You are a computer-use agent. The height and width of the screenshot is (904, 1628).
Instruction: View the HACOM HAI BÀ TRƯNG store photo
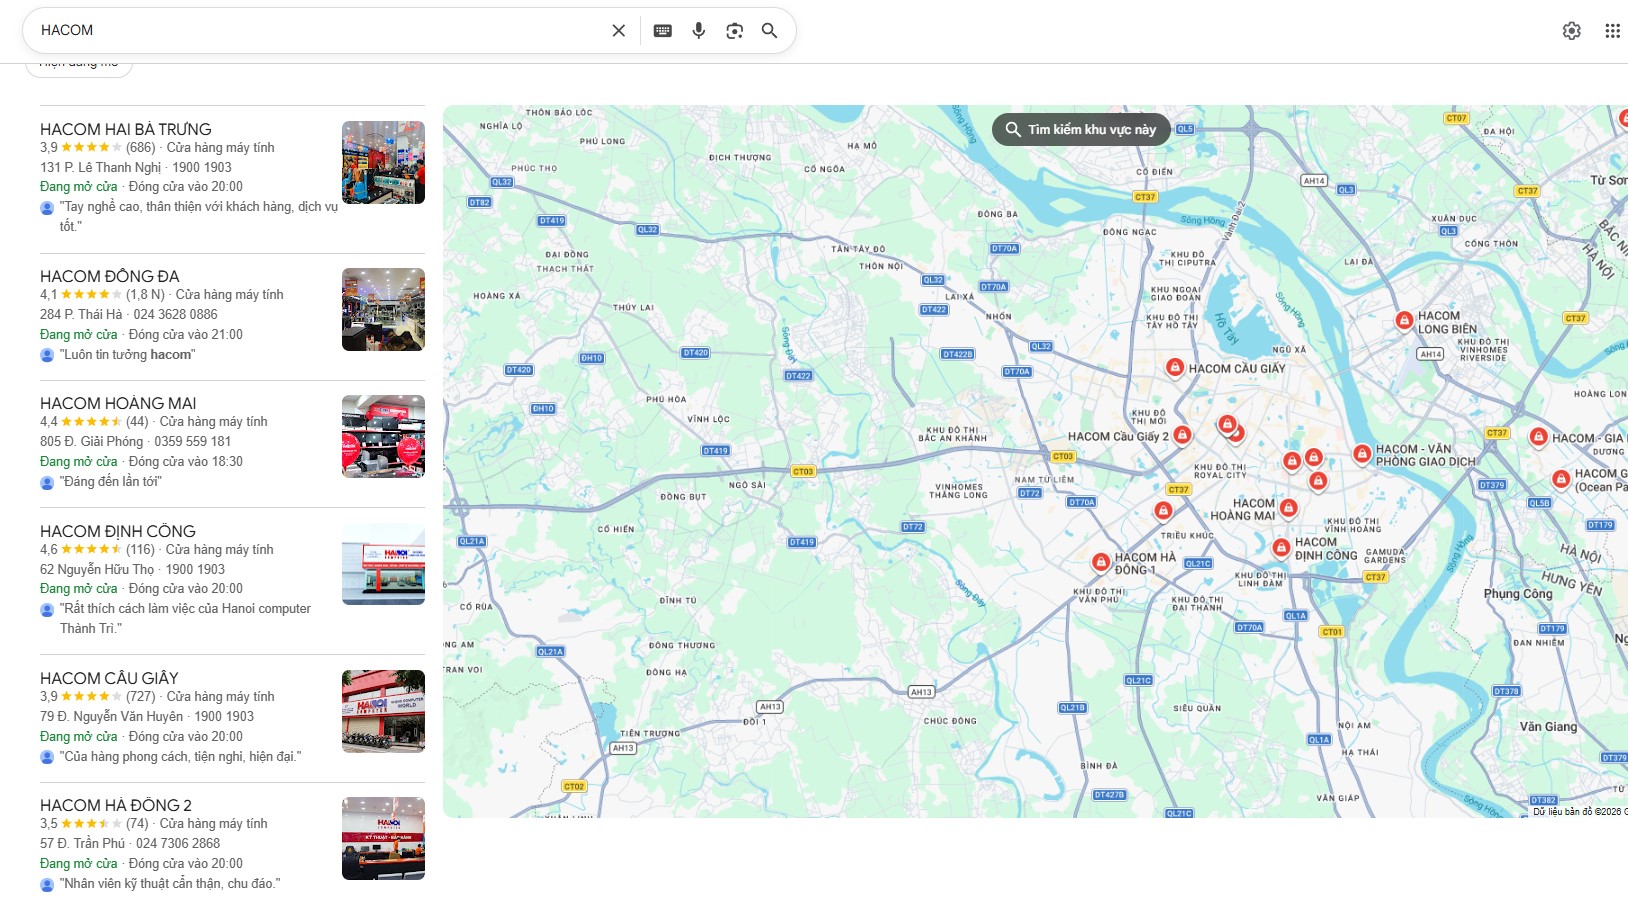(x=383, y=162)
